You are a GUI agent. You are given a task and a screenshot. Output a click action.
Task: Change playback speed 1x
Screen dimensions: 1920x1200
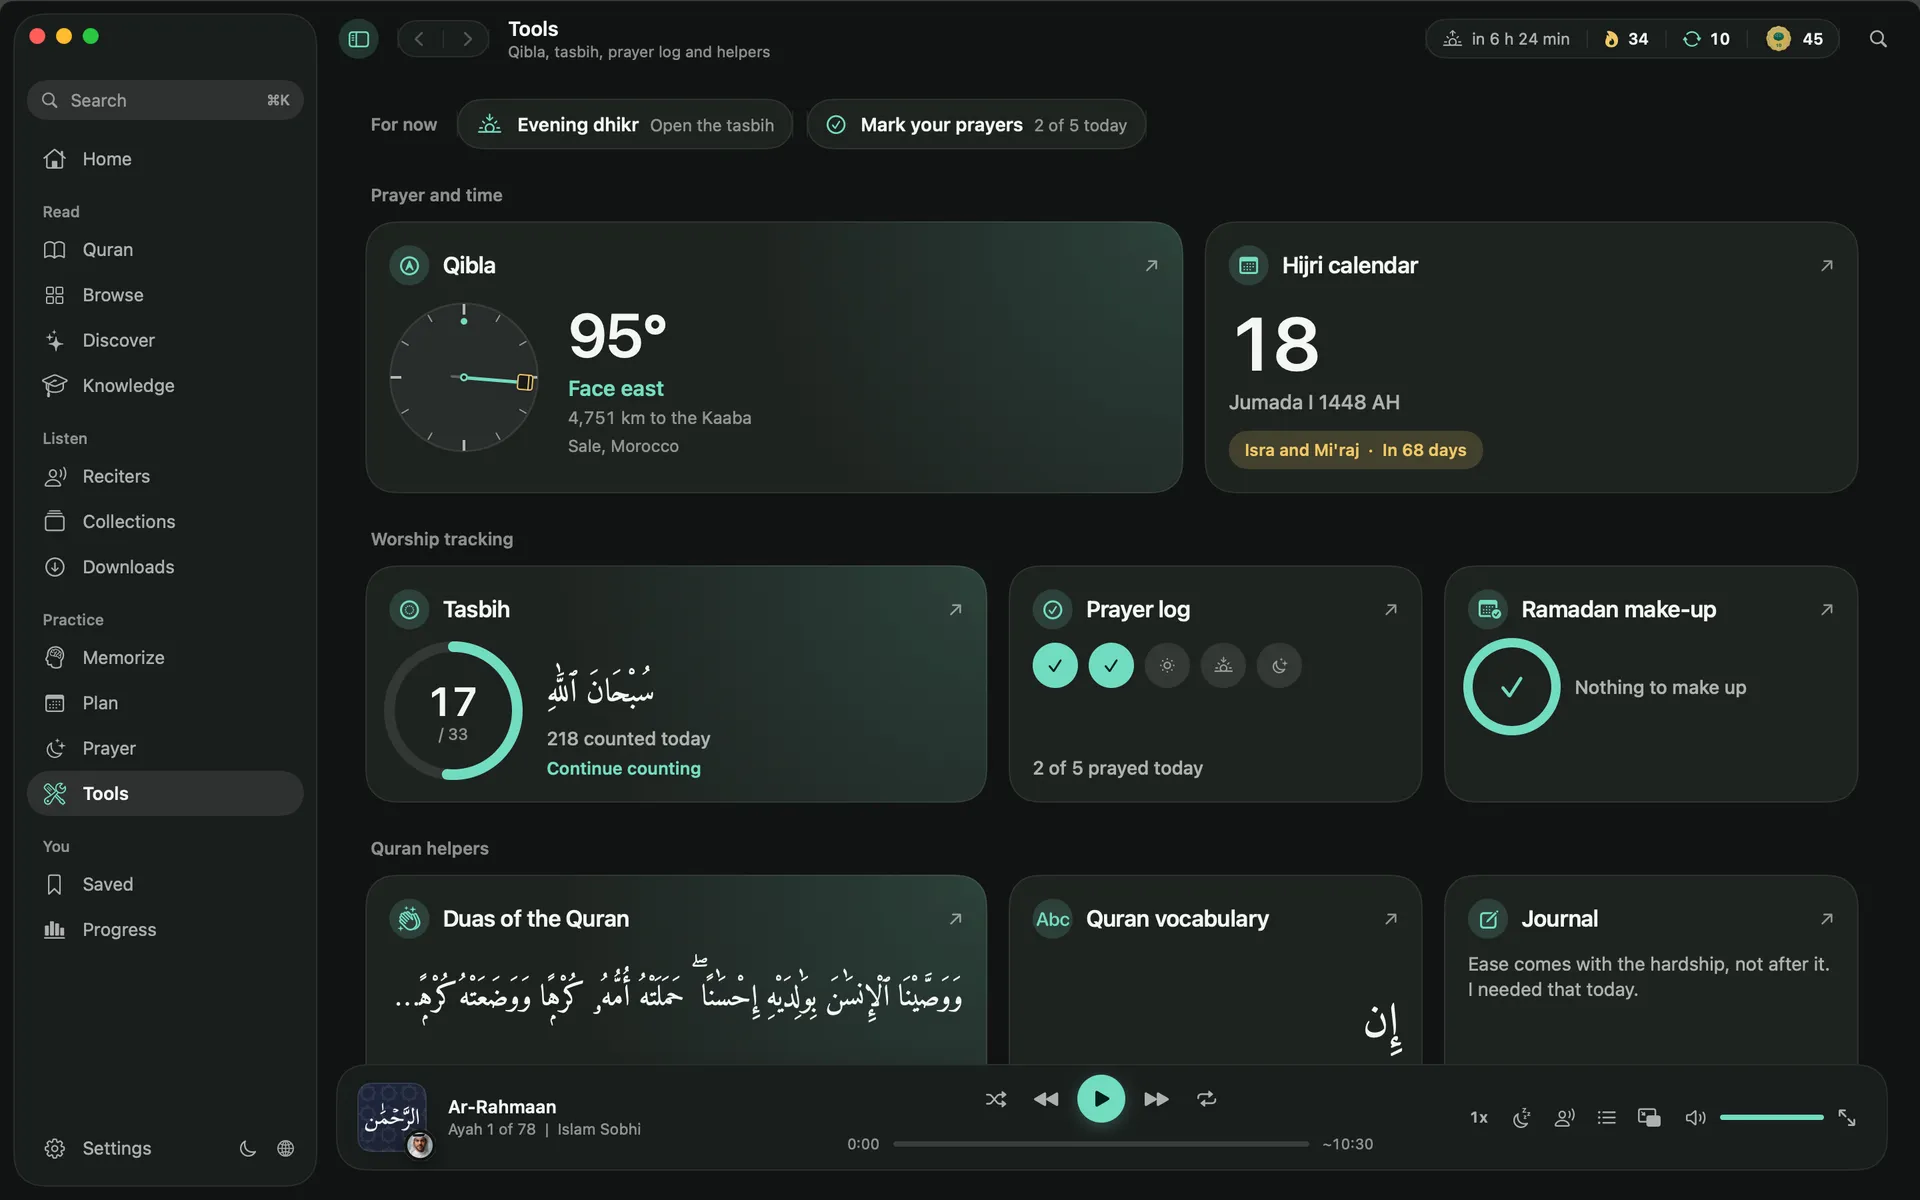point(1479,1117)
